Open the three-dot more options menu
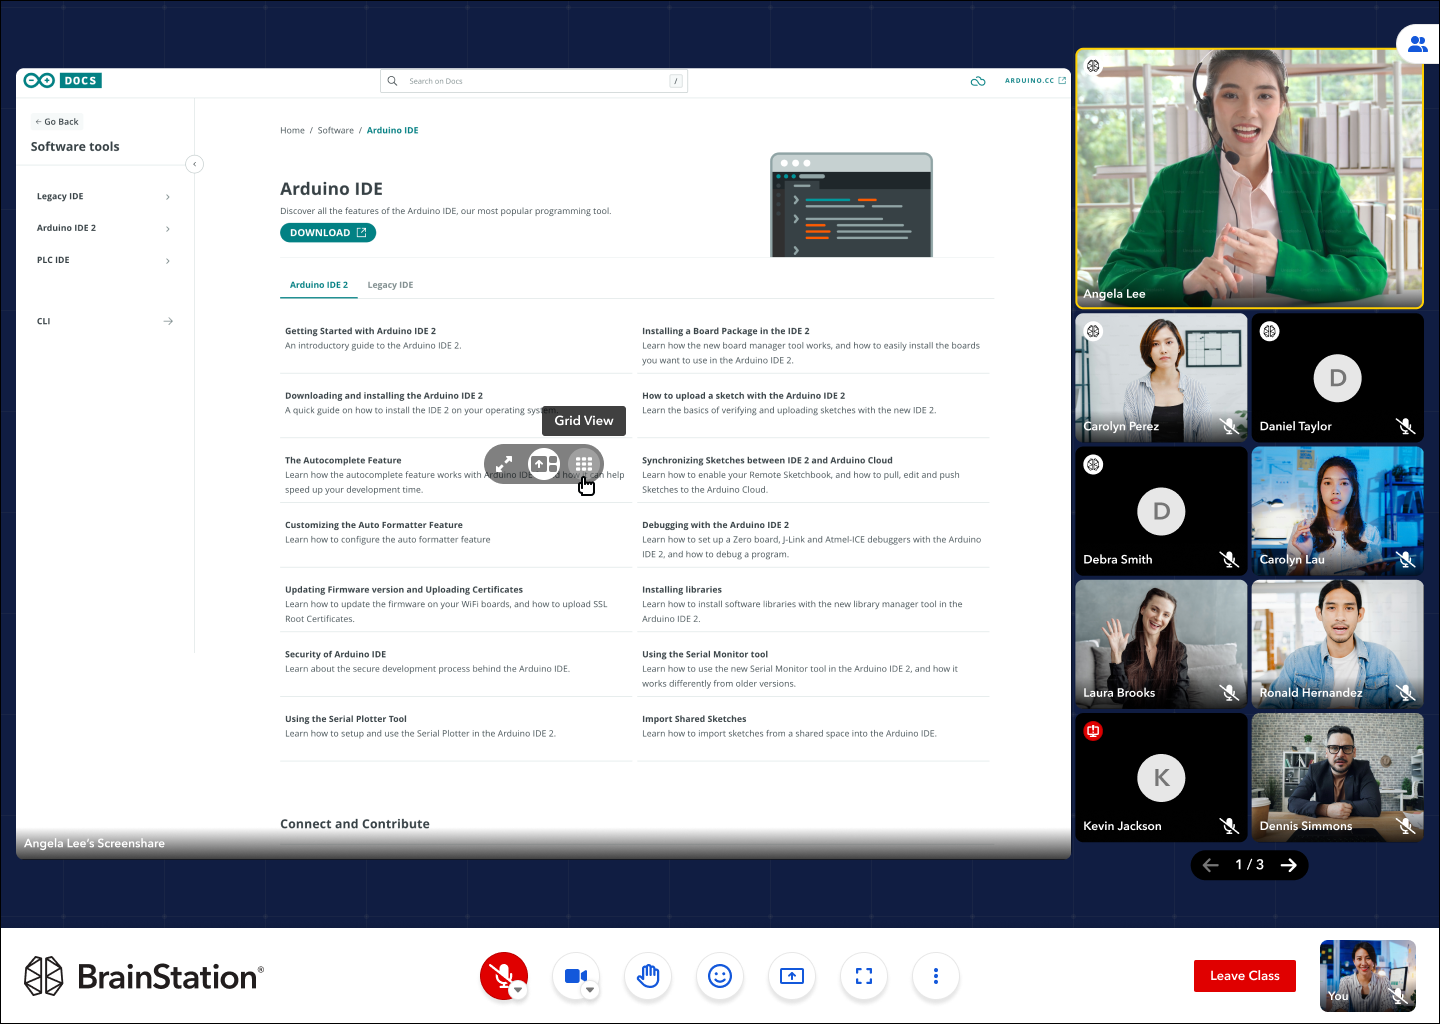Screen dimensions: 1440x1024 936,975
